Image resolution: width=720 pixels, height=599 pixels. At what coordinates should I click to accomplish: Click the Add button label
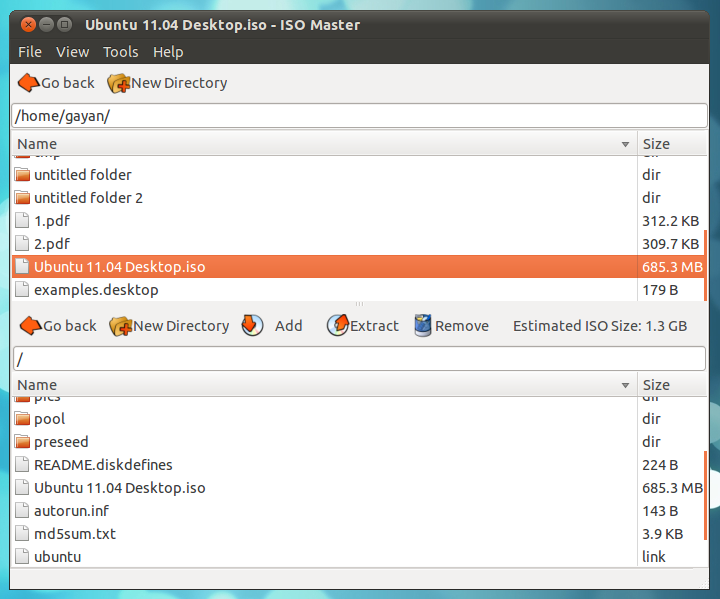point(288,326)
